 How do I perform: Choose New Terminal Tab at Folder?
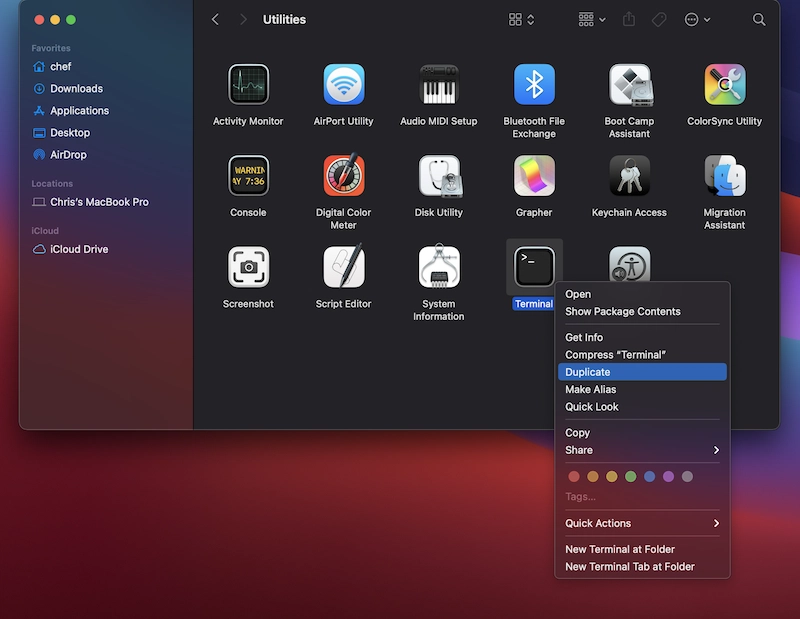click(642, 566)
